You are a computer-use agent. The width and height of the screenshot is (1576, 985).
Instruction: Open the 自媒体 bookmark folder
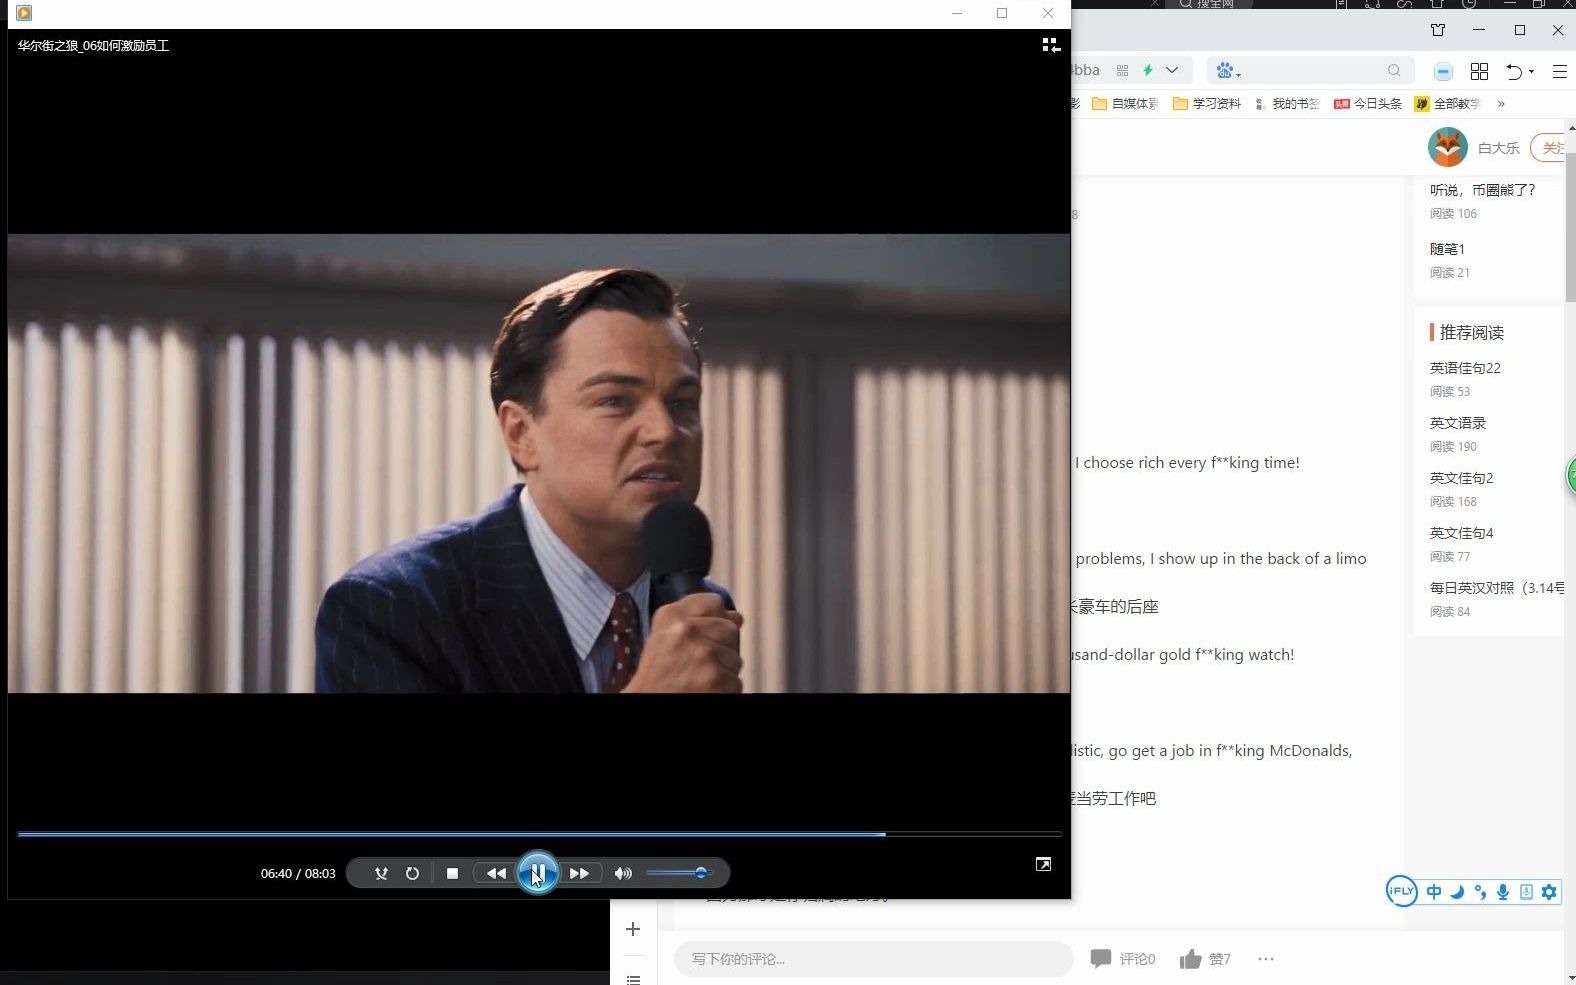(x=1125, y=103)
